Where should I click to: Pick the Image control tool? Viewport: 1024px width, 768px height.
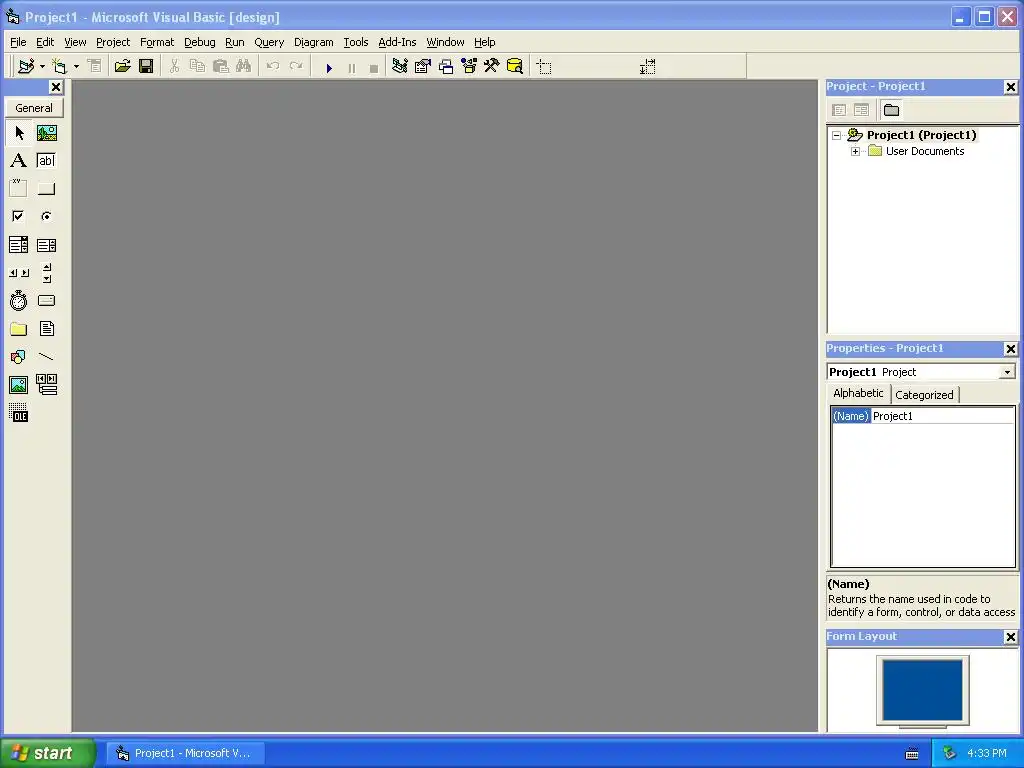(x=19, y=385)
